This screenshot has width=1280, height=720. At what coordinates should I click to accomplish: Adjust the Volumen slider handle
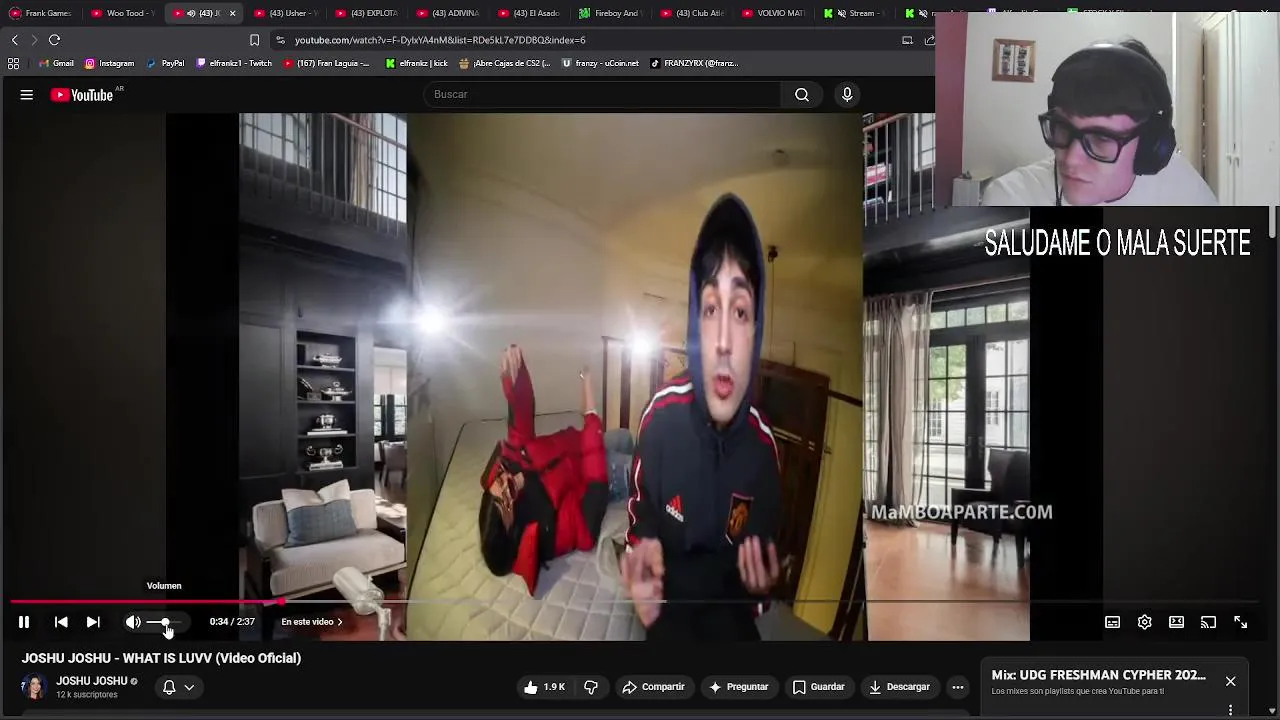click(x=165, y=622)
